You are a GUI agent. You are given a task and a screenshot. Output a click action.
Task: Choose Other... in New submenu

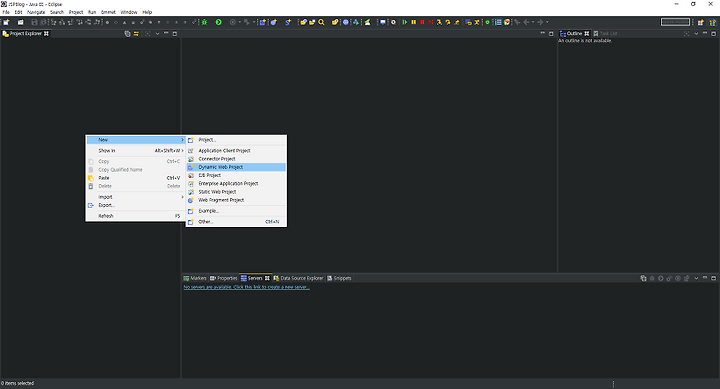236,222
